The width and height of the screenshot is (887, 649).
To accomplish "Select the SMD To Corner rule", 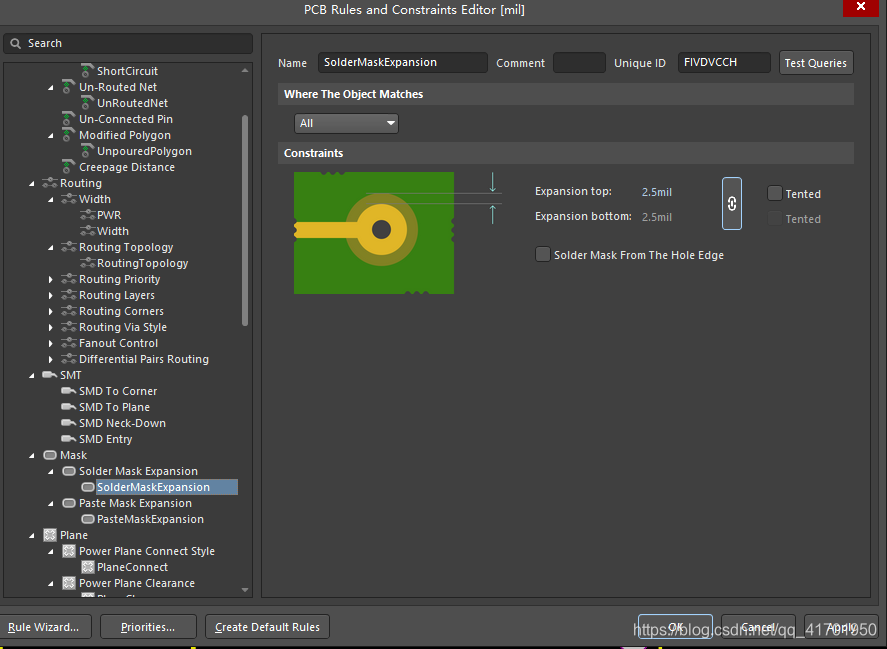I will click(x=117, y=391).
